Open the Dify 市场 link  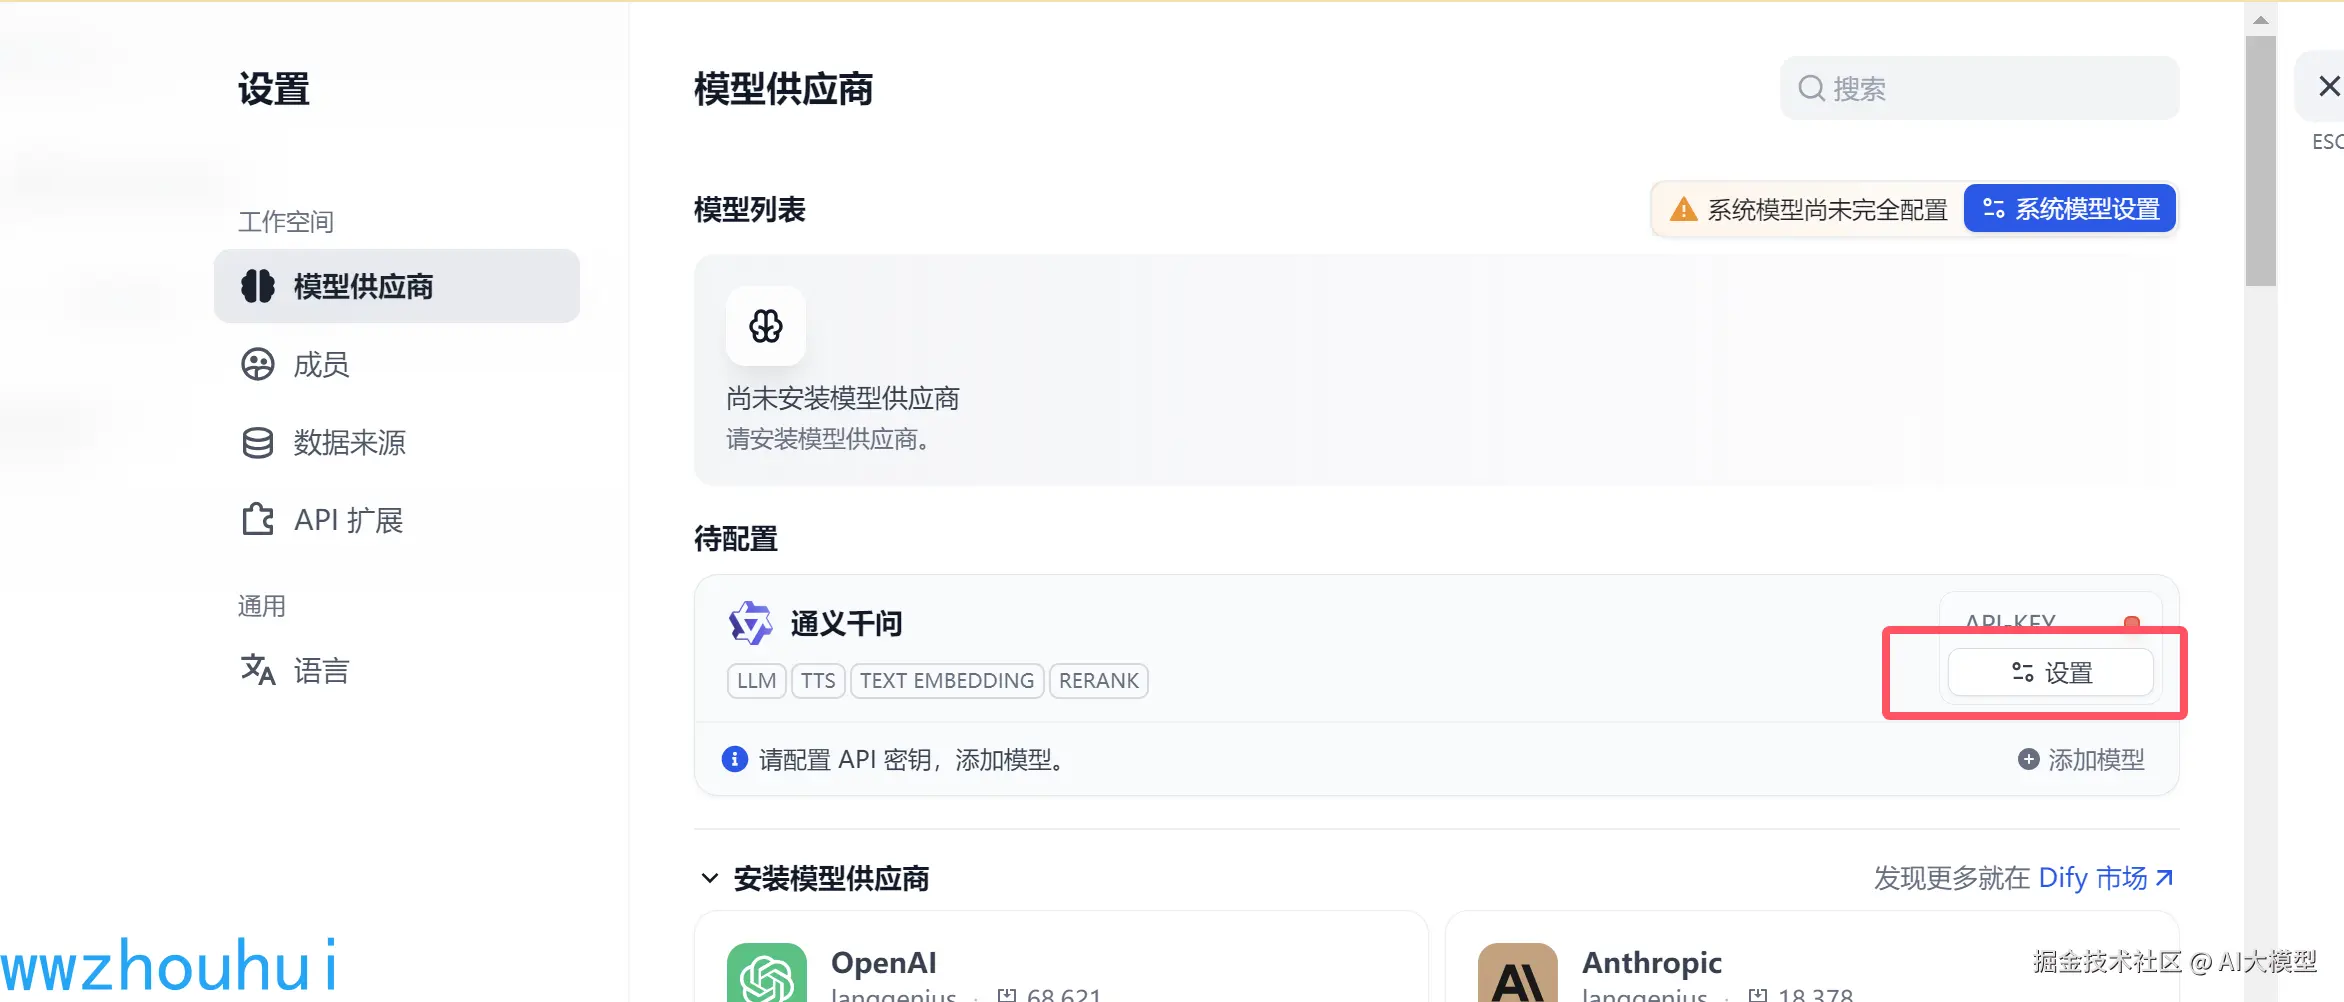[x=2105, y=878]
